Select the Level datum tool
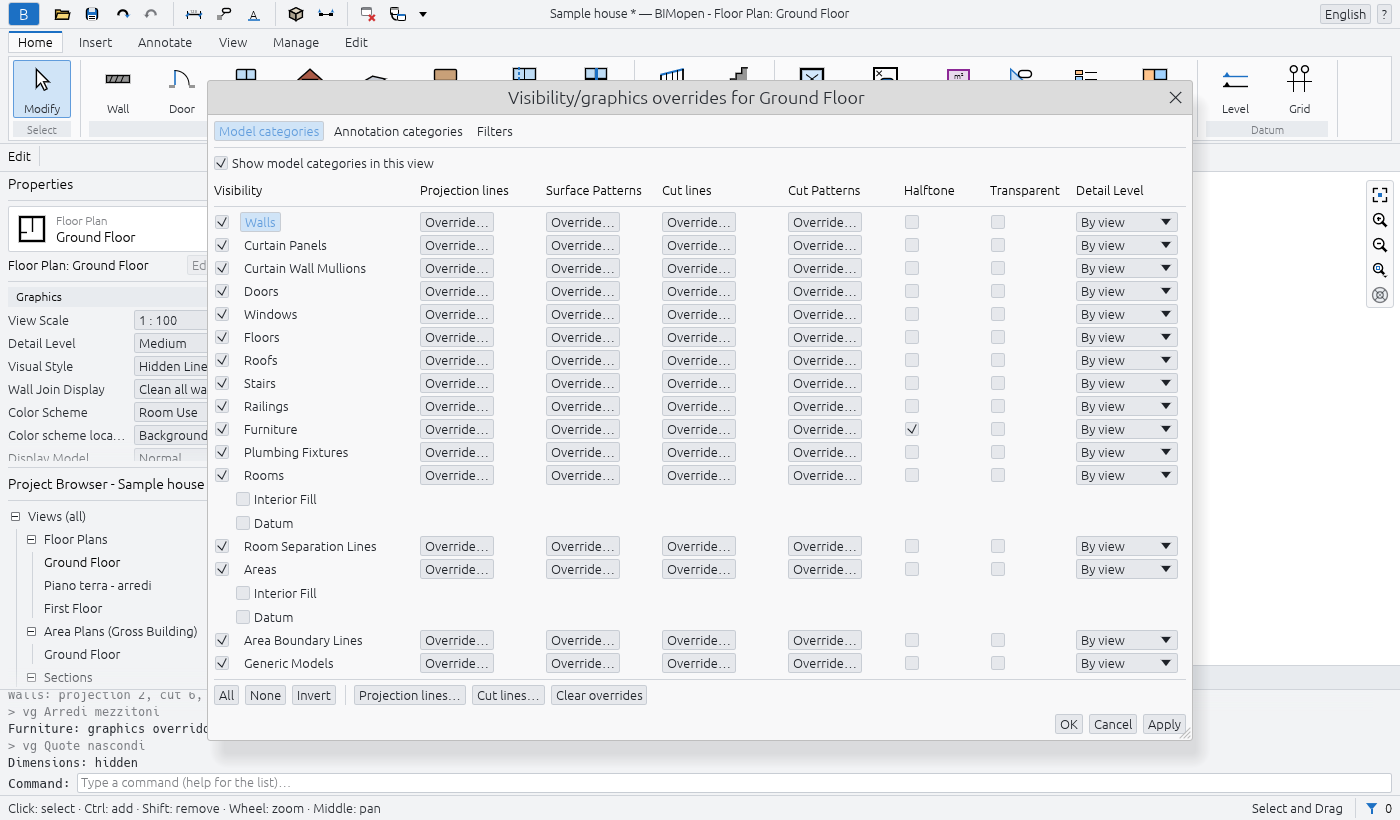The width and height of the screenshot is (1400, 820). pos(1235,89)
